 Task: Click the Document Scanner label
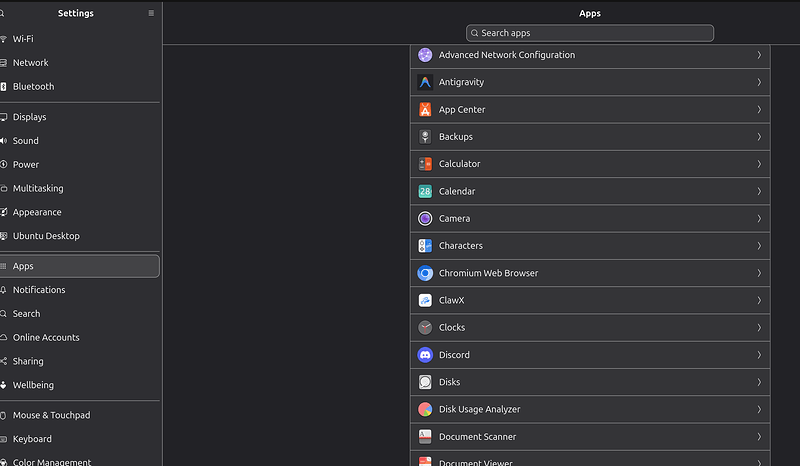pos(477,436)
